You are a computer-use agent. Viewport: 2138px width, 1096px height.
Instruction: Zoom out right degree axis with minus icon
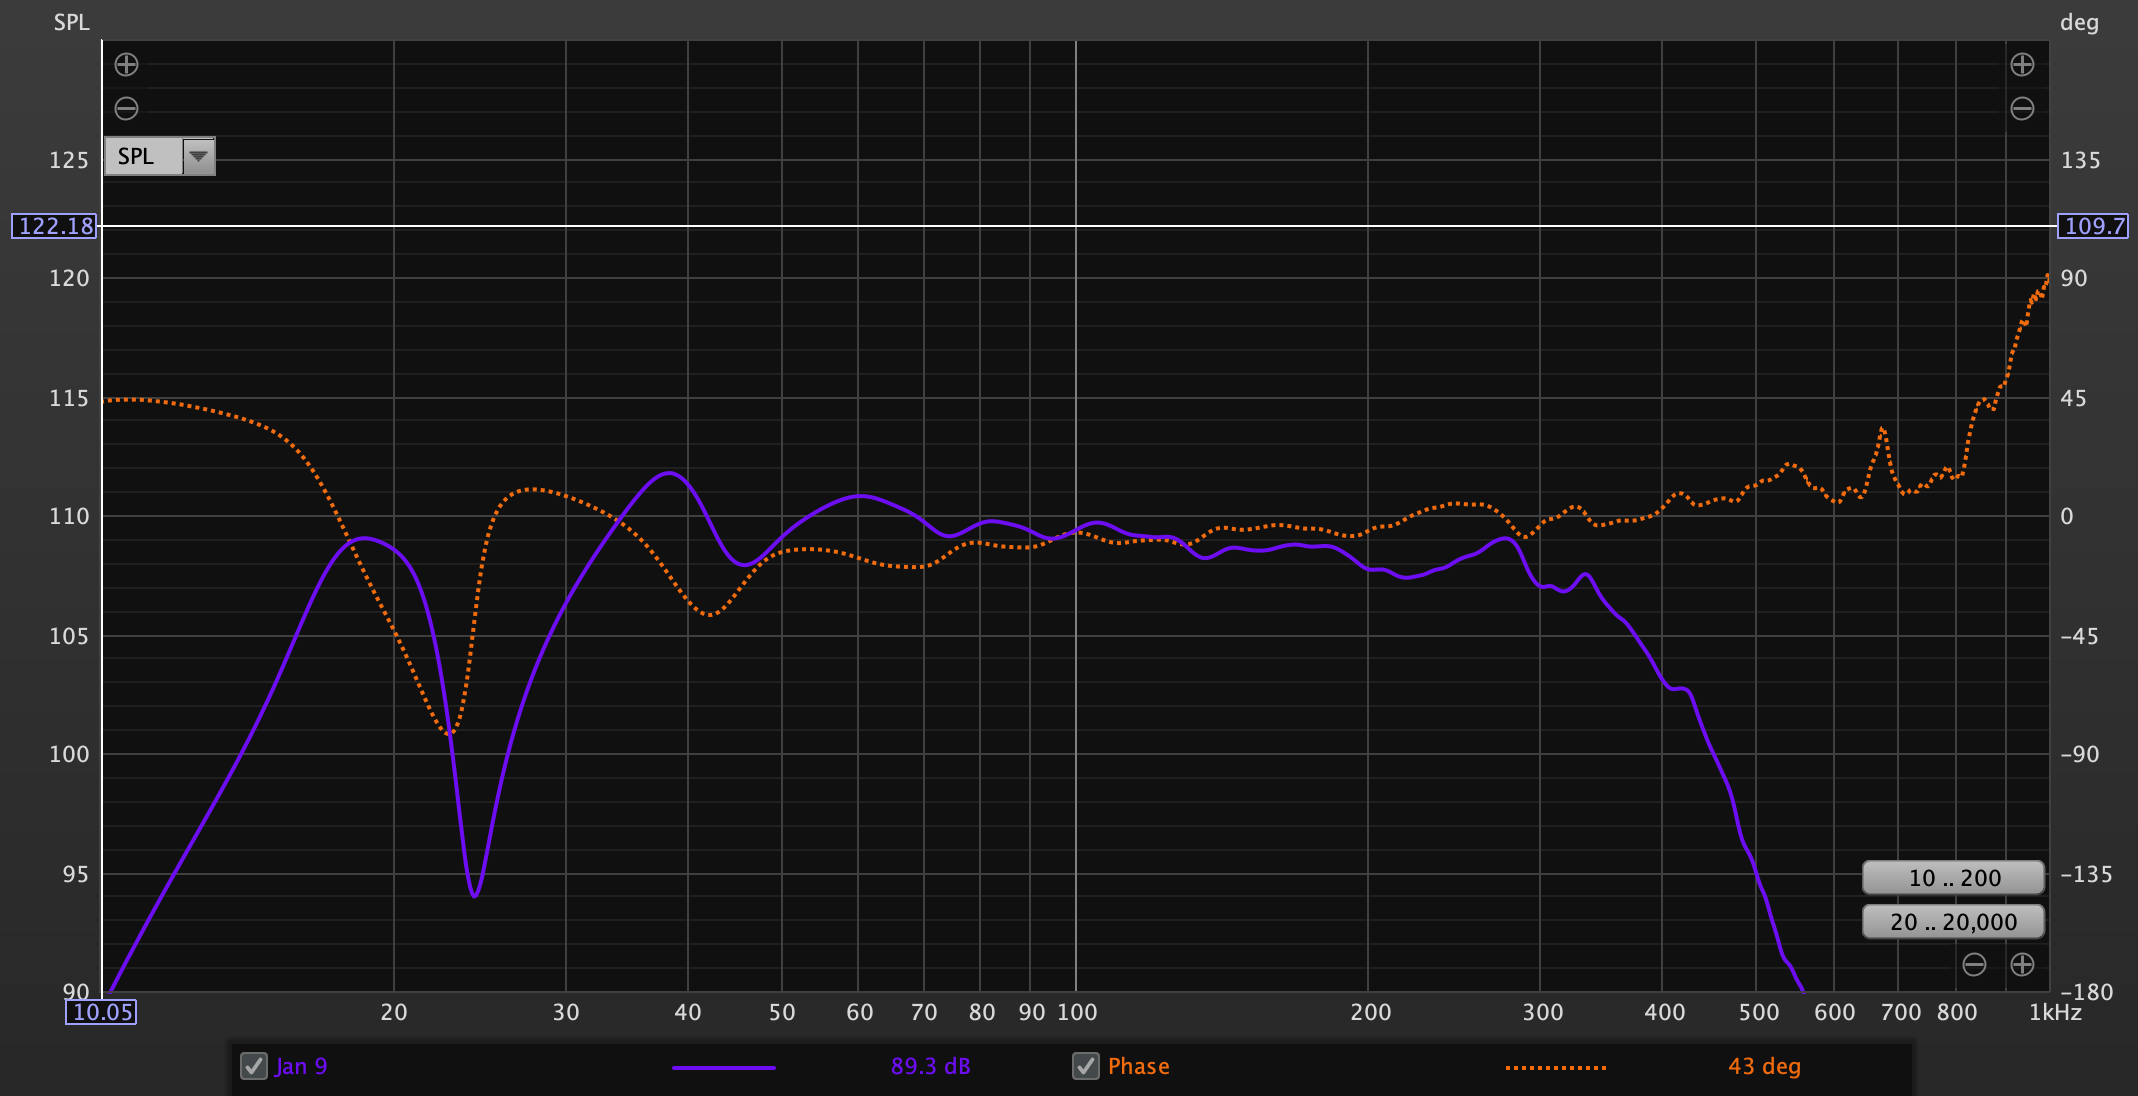click(2022, 108)
